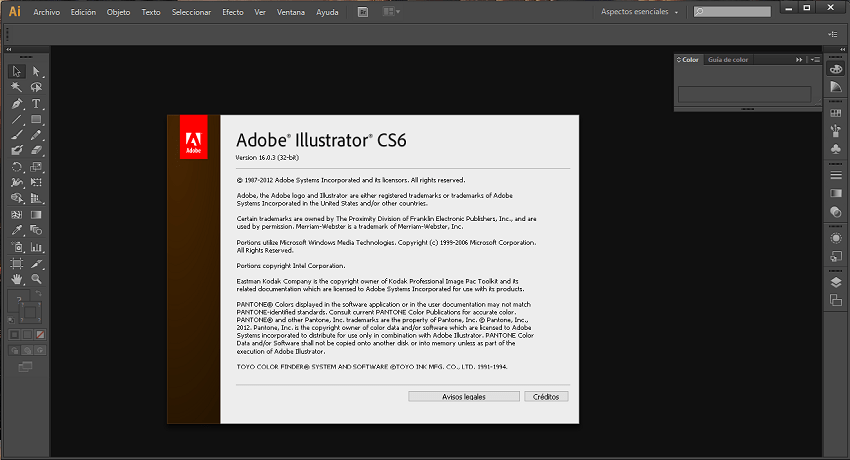
Task: Open the Archivo menu
Action: [46, 12]
